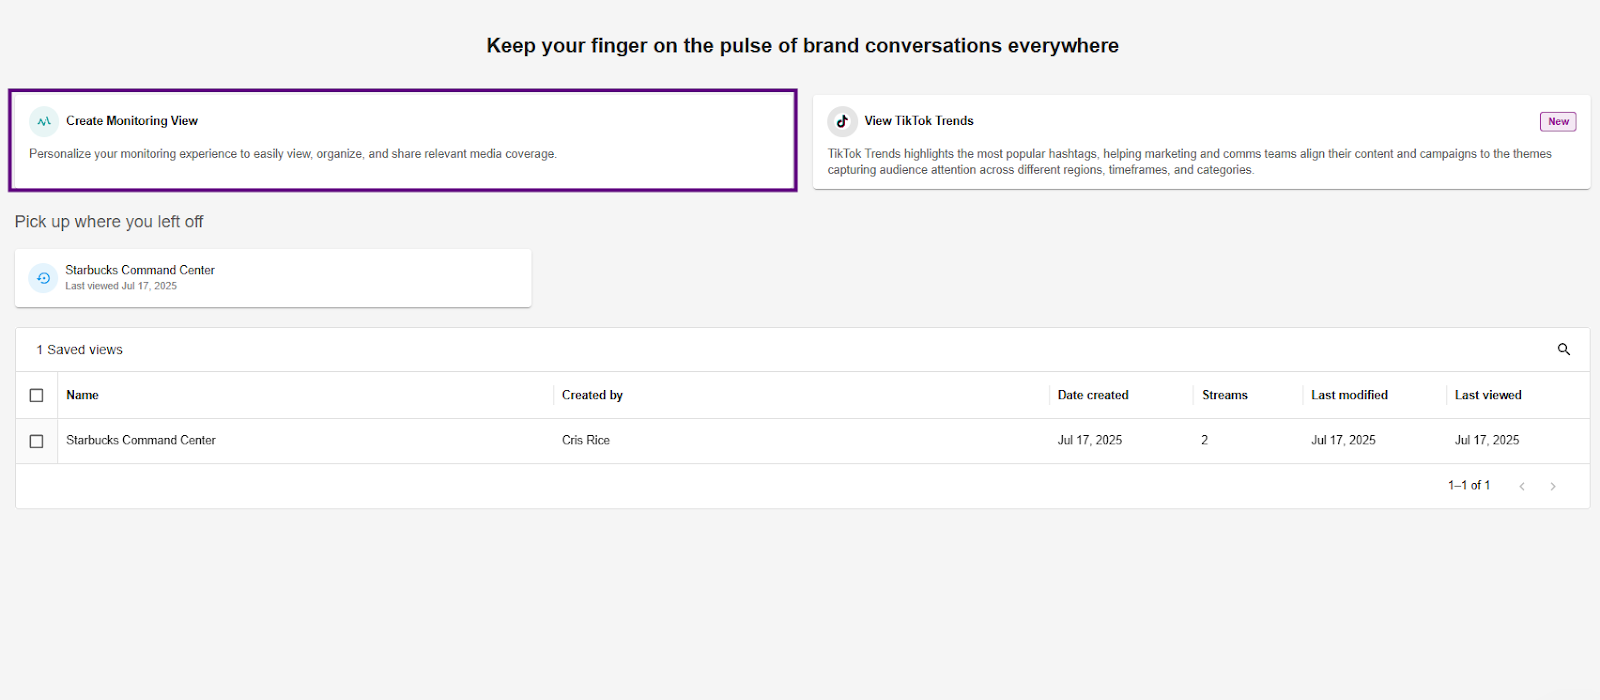Click the Personalize your monitoring experience description
Image resolution: width=1600 pixels, height=700 pixels.
click(x=293, y=154)
